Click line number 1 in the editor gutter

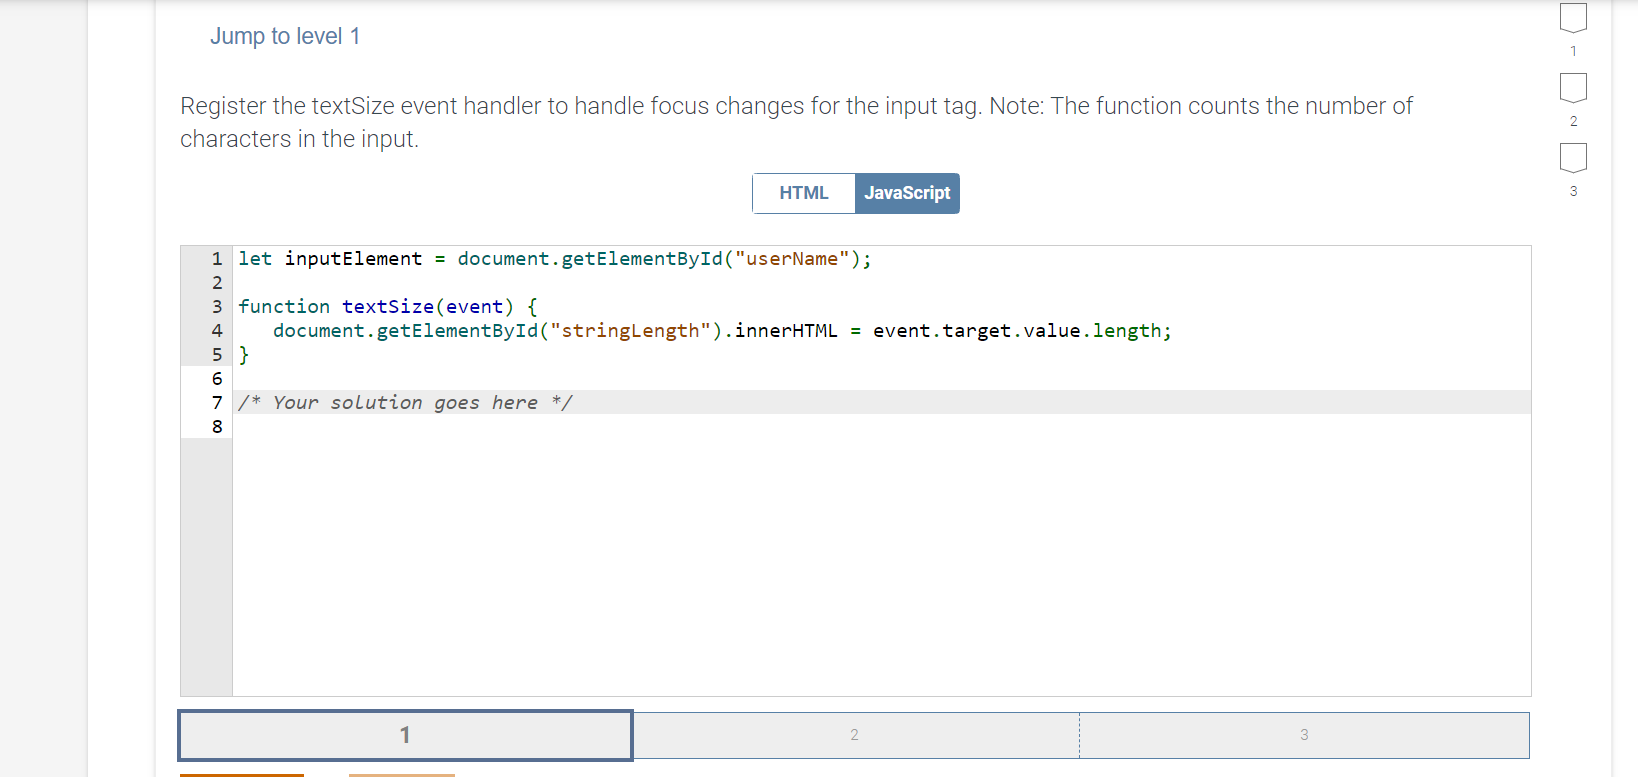217,258
